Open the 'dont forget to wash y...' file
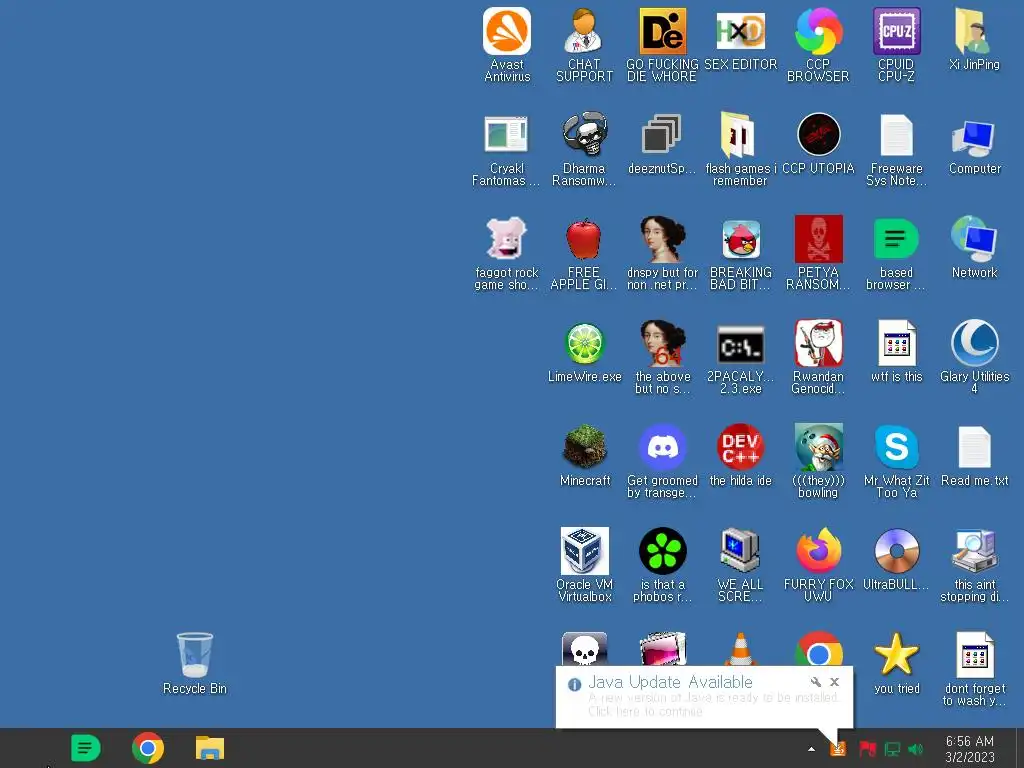This screenshot has width=1024, height=768. coord(974,669)
